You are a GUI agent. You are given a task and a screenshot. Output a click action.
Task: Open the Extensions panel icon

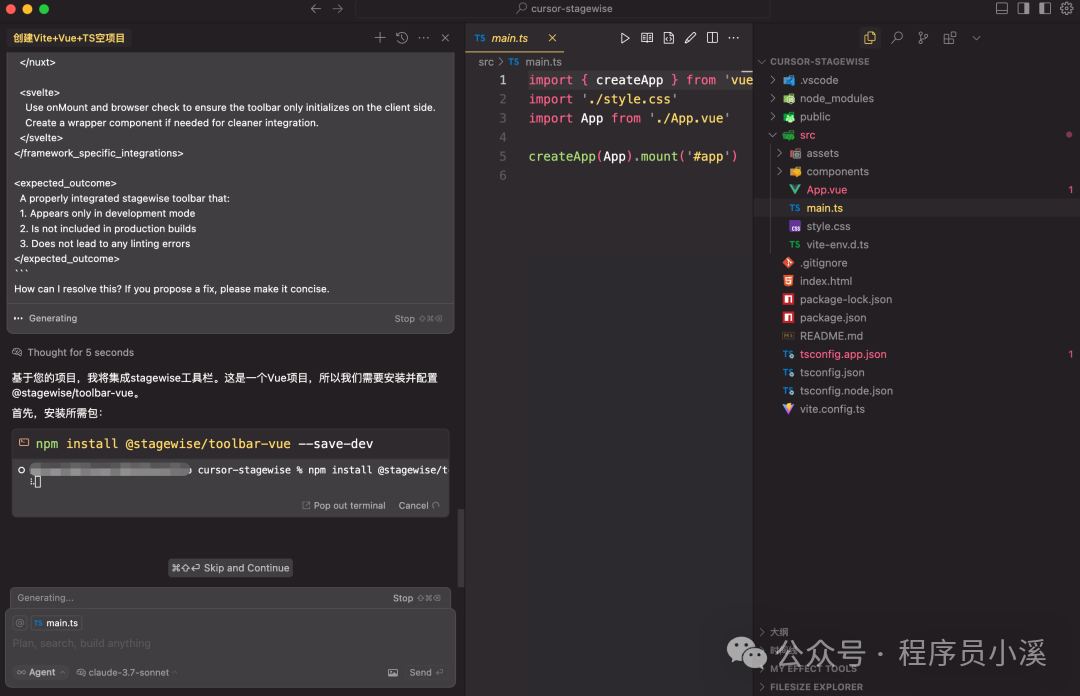948,37
